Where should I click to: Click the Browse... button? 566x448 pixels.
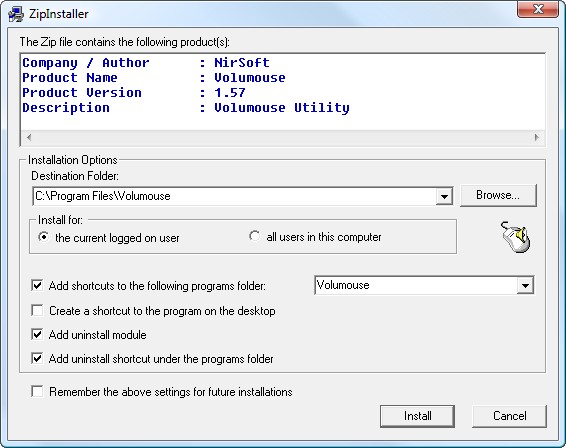pos(498,195)
